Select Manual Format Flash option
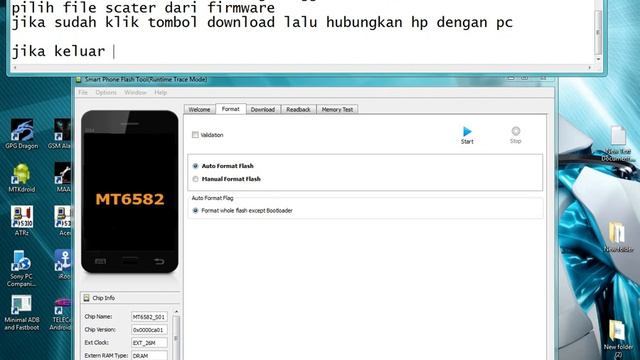 point(195,179)
